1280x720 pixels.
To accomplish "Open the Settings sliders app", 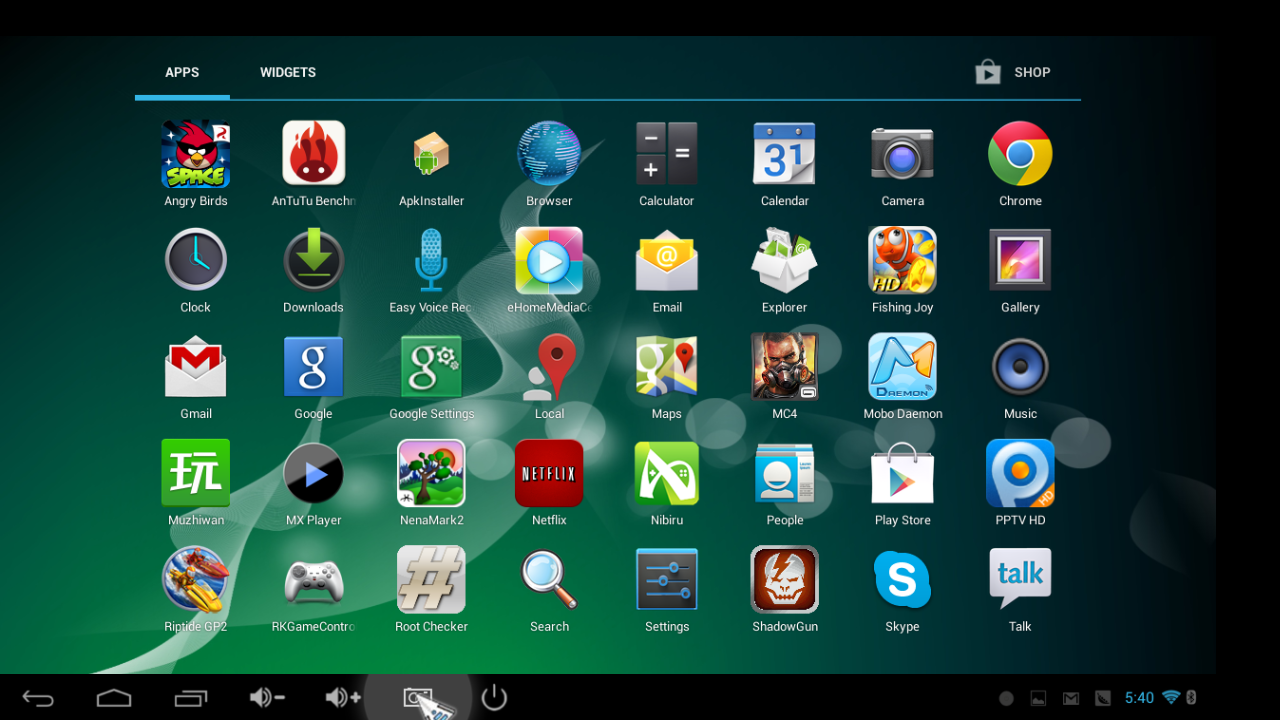I will [667, 580].
